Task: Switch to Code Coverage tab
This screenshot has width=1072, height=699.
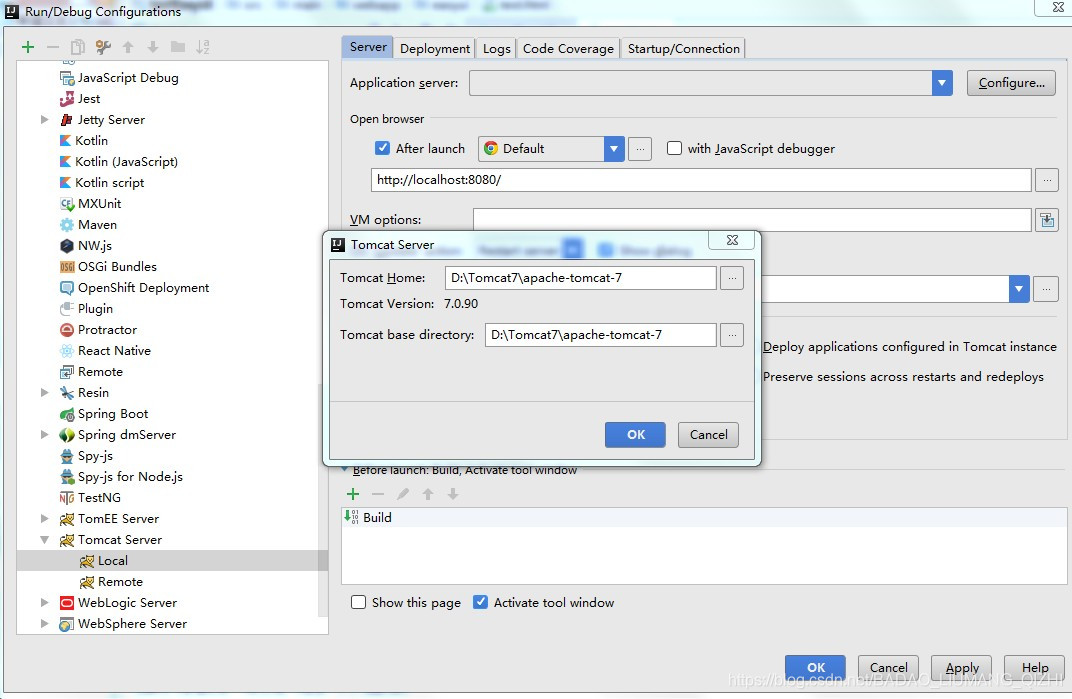Action: click(x=568, y=49)
